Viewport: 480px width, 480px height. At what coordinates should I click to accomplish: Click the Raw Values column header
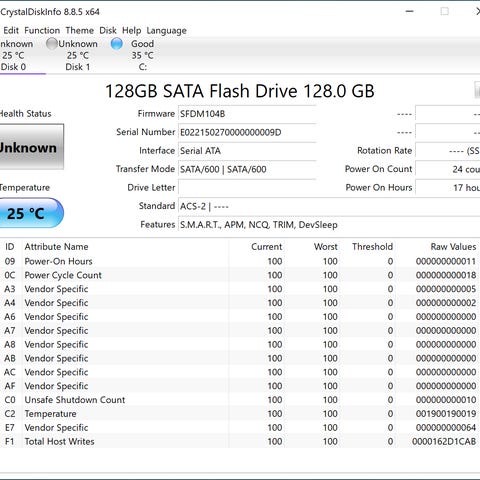click(x=438, y=247)
